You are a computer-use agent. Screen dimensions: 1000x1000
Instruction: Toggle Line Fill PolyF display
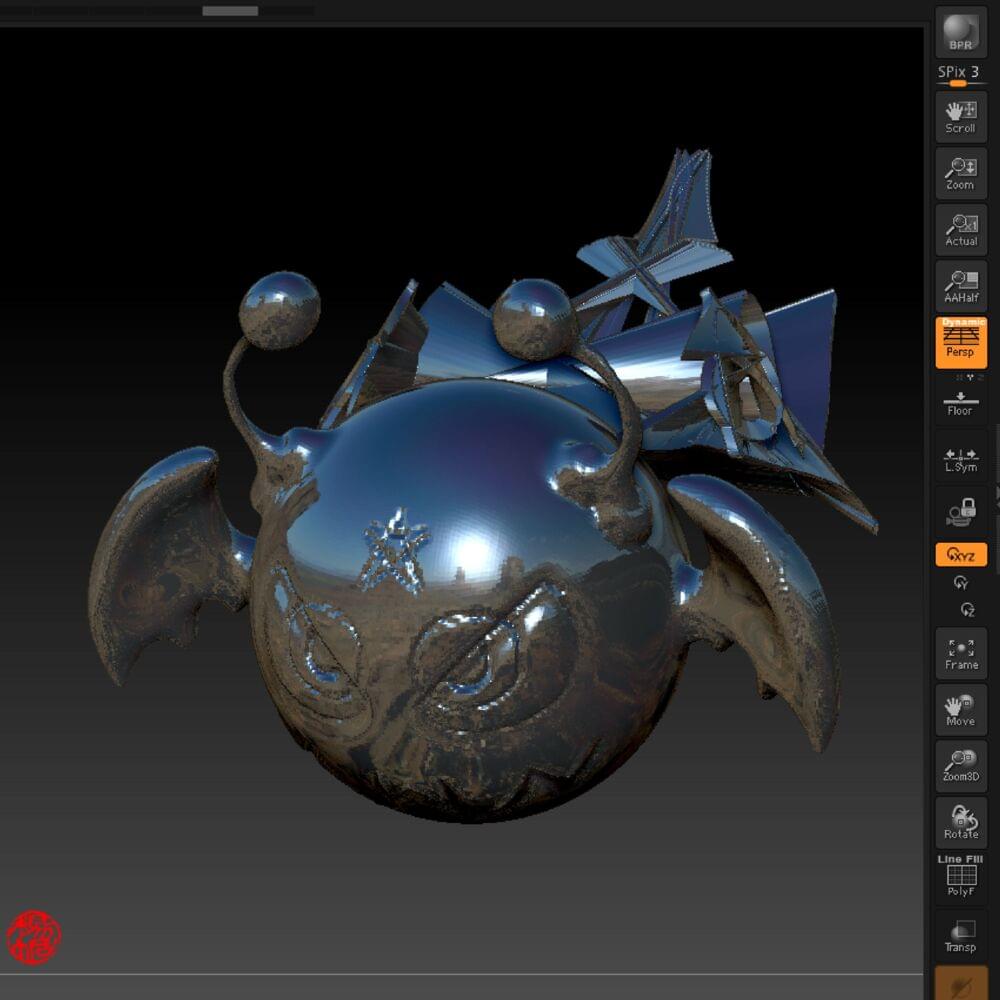click(960, 877)
